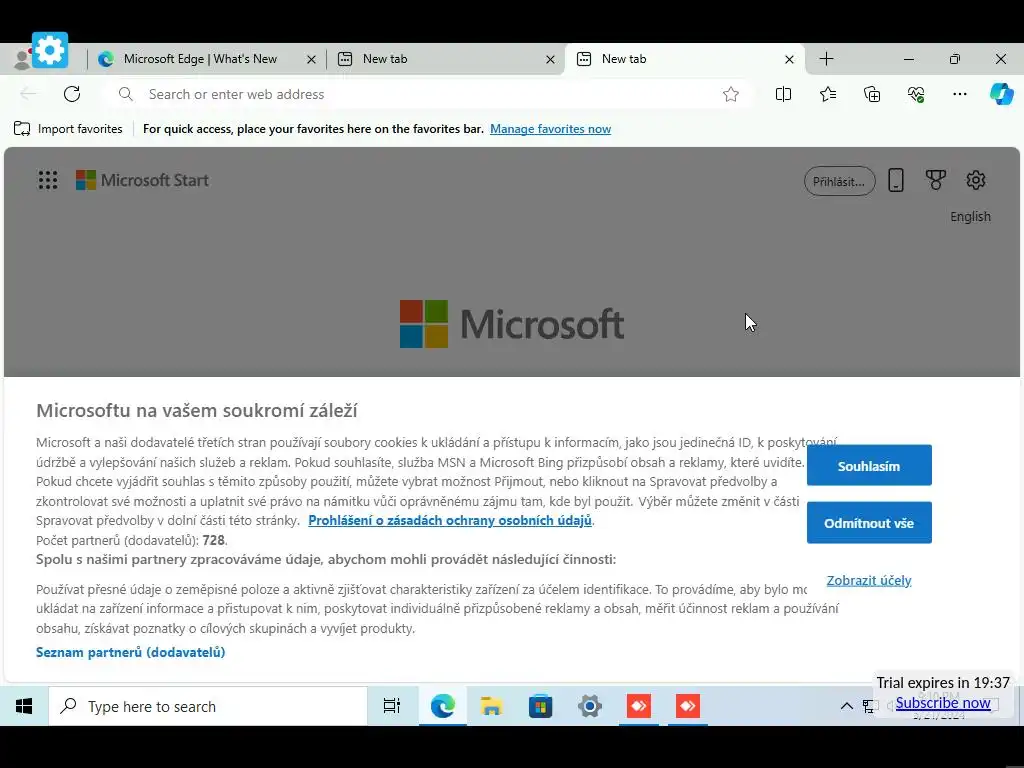Show hidden tray icons chevron
The width and height of the screenshot is (1024, 768).
coord(846,706)
